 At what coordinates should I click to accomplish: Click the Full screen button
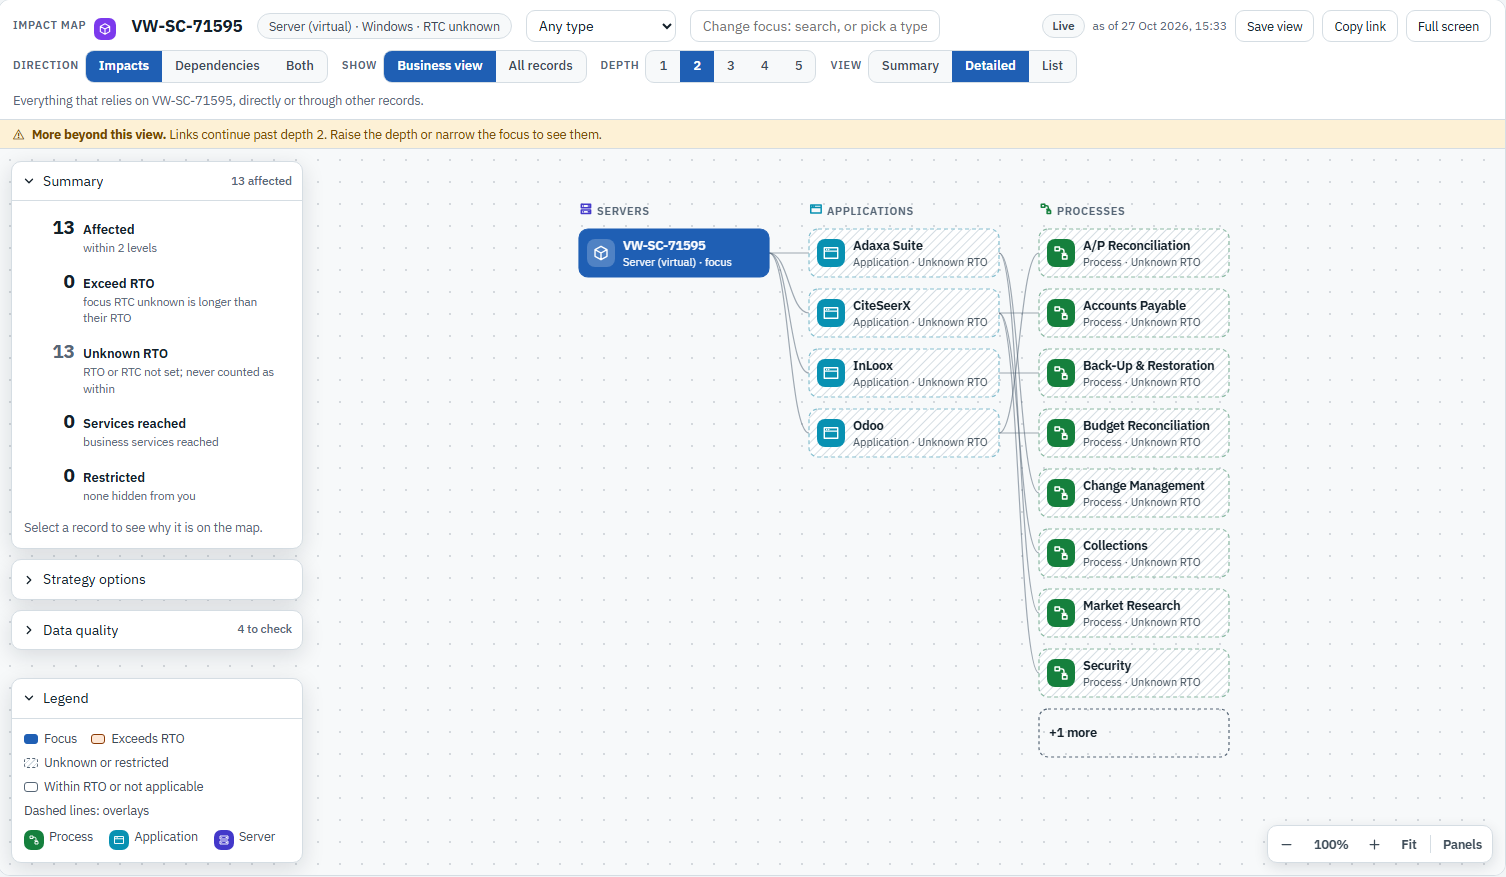(1448, 26)
